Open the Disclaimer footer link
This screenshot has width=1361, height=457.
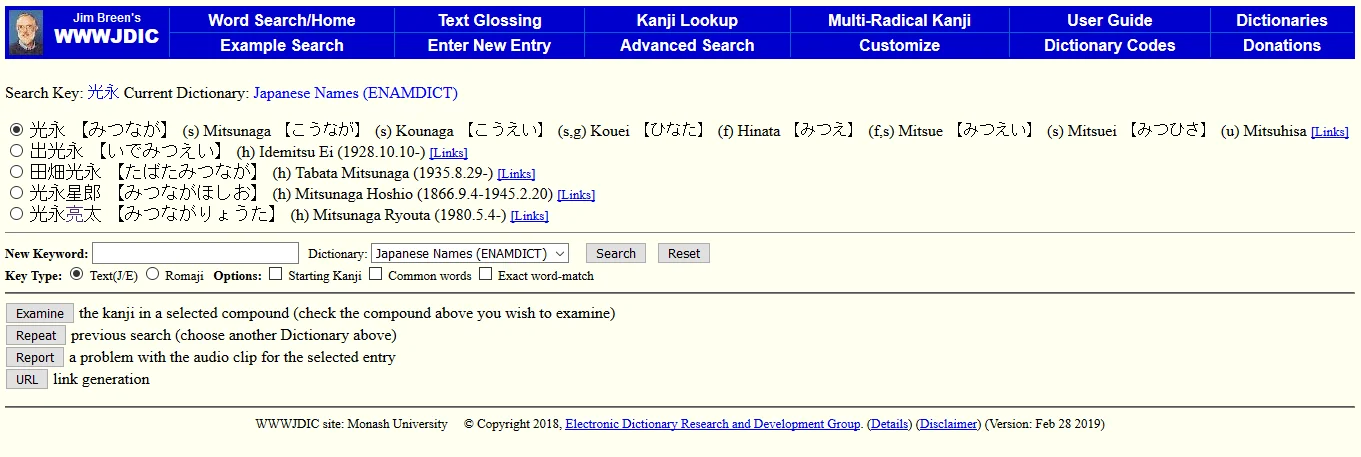coord(948,424)
